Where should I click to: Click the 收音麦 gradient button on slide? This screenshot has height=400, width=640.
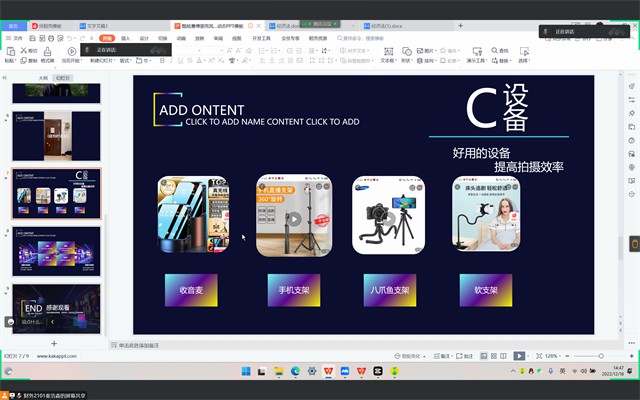click(191, 290)
